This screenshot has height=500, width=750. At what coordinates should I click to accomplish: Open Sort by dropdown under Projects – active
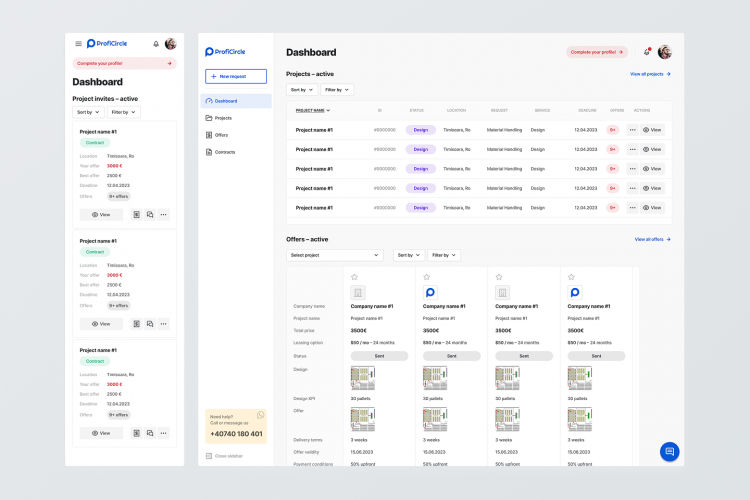click(302, 89)
